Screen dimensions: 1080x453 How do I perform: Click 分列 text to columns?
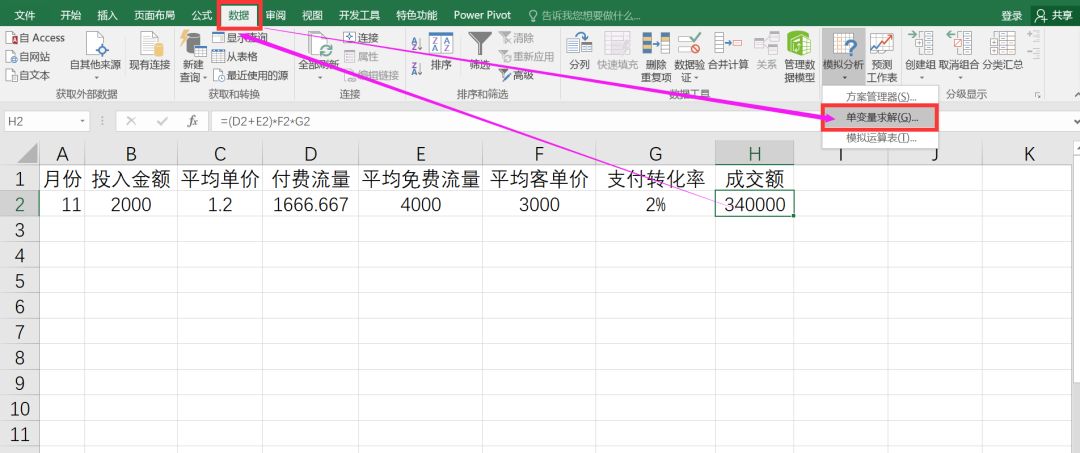coord(579,52)
